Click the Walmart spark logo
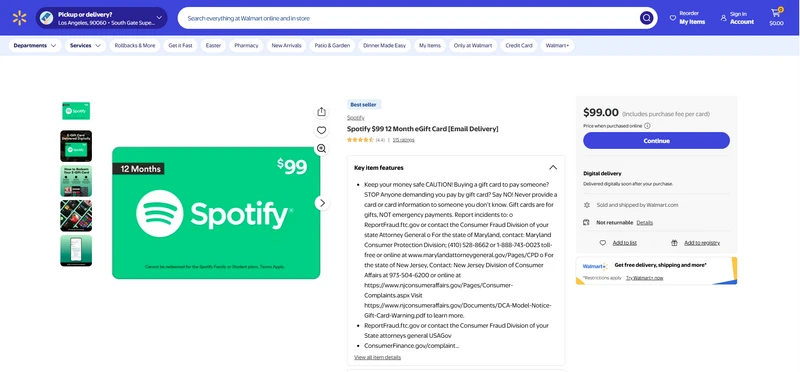The width and height of the screenshot is (800, 372). tap(19, 18)
